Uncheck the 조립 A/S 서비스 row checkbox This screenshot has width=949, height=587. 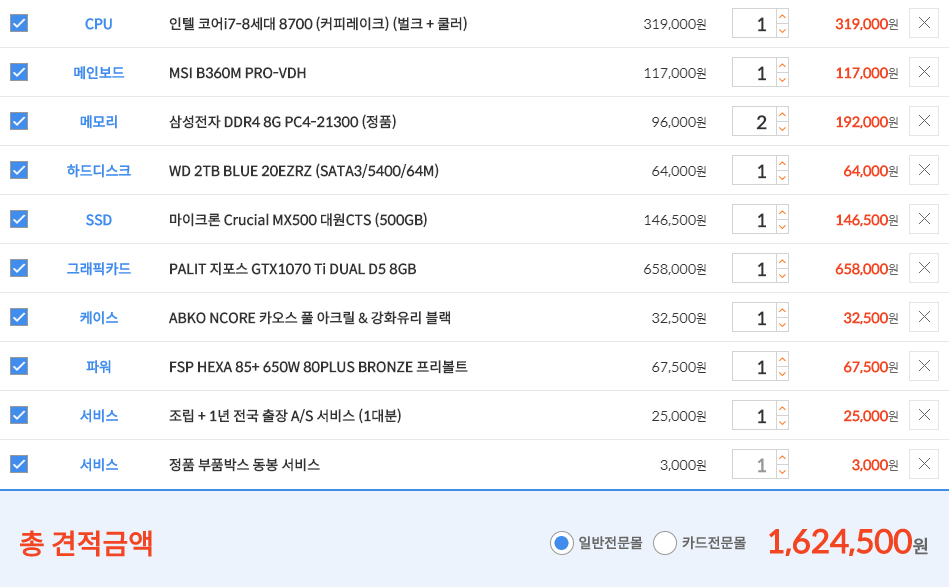19,415
